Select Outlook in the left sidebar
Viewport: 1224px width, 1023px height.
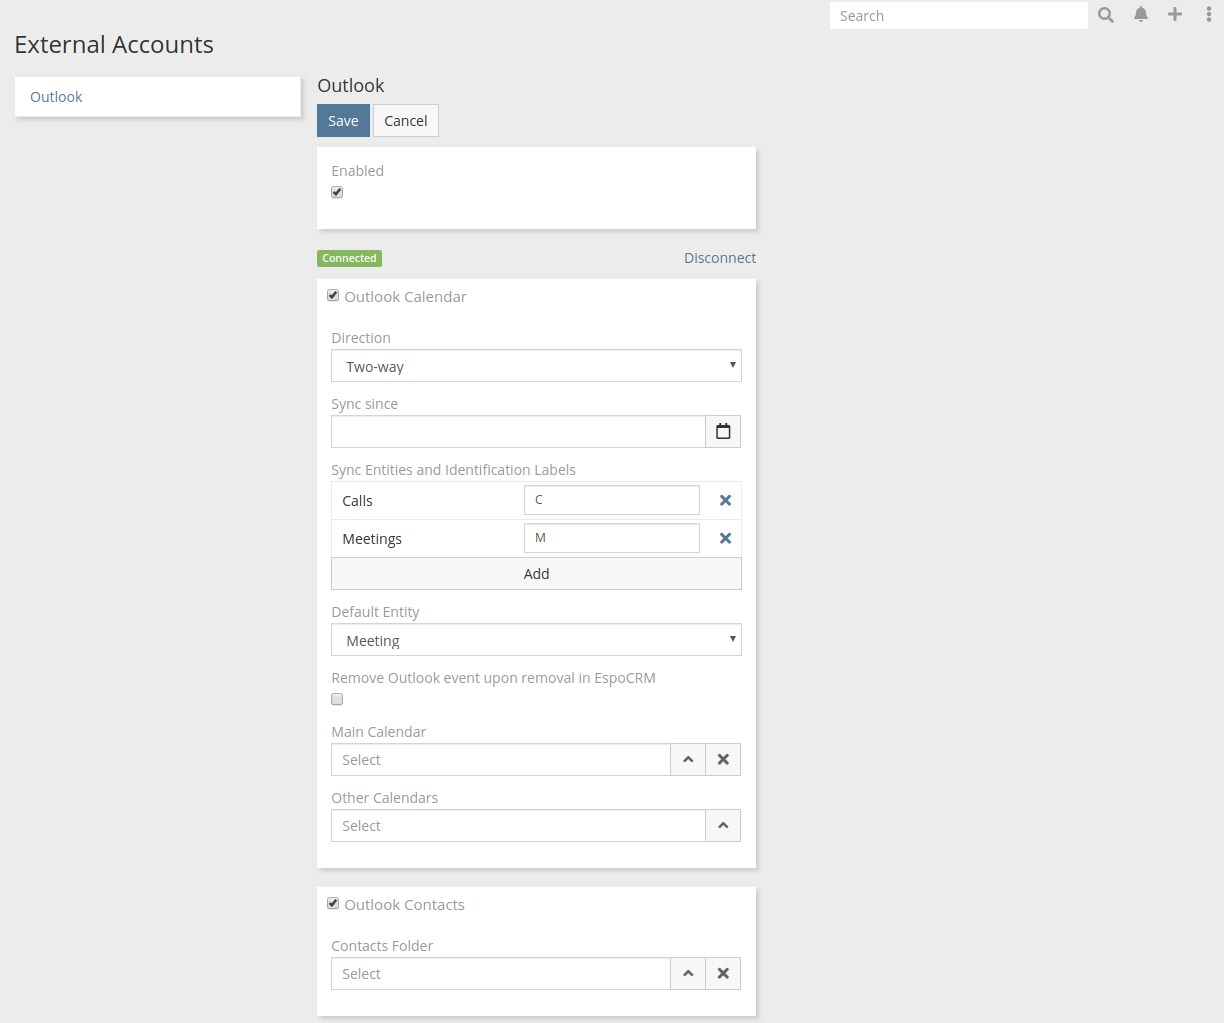pos(56,97)
